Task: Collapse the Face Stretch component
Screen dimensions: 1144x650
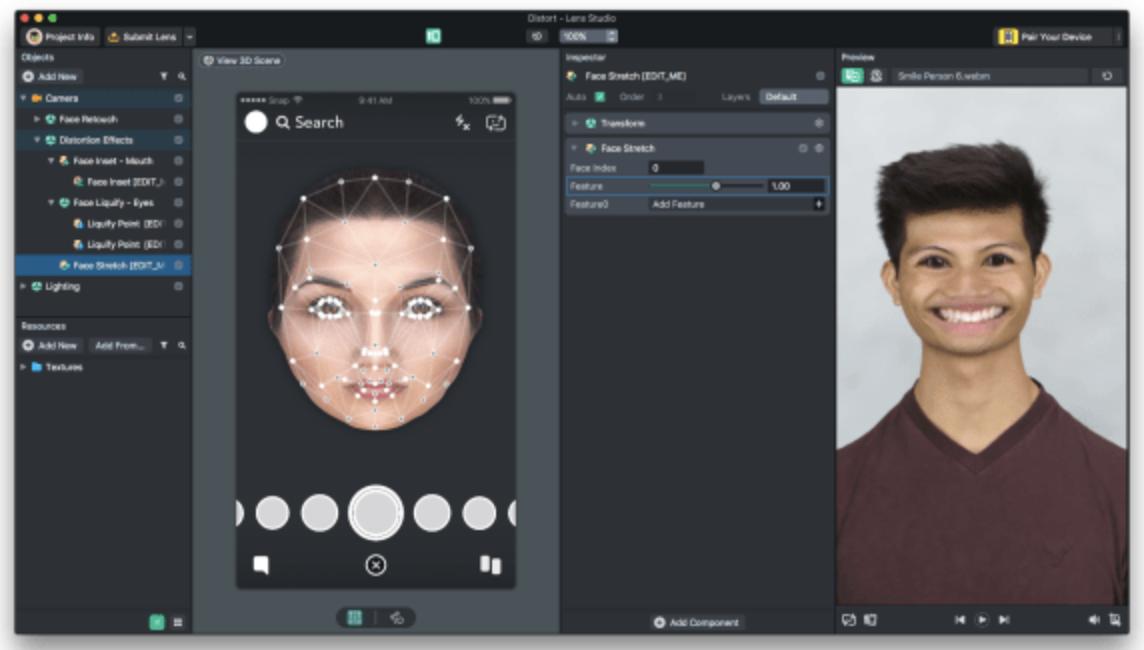Action: [575, 148]
